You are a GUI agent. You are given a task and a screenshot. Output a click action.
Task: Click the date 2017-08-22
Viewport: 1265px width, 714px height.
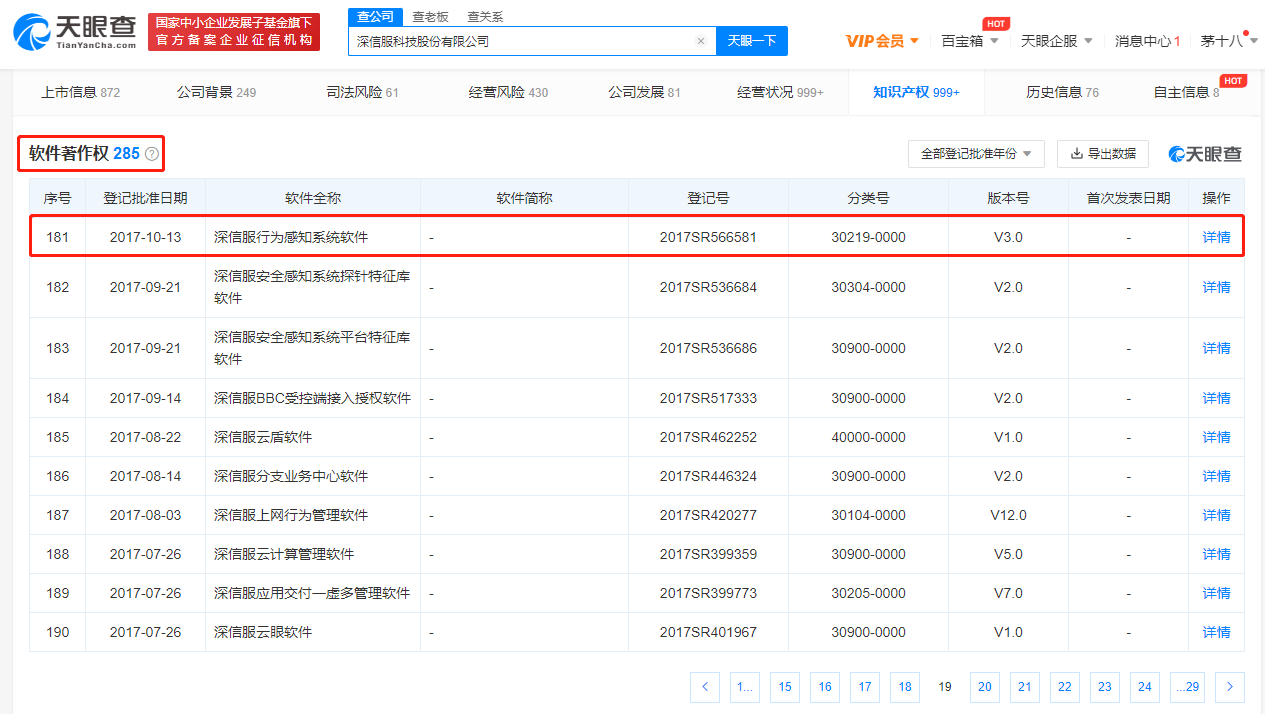coord(145,437)
